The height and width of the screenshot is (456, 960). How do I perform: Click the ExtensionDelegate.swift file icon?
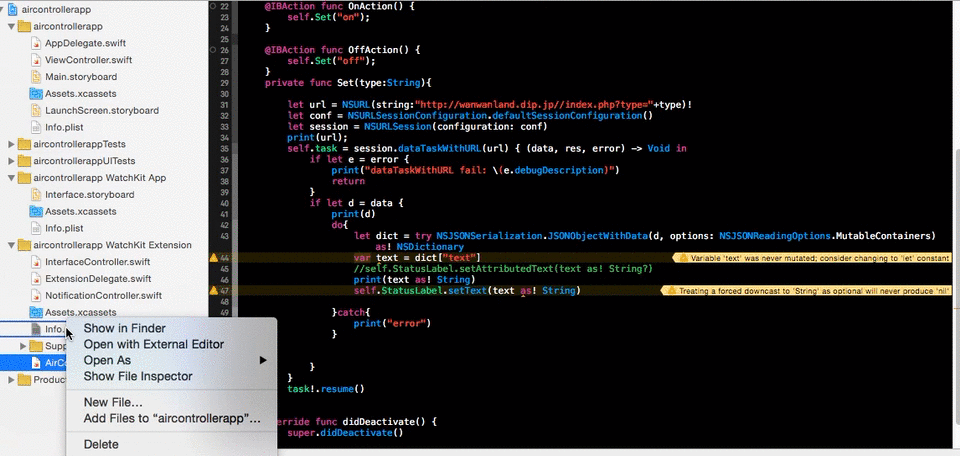tap(37, 278)
